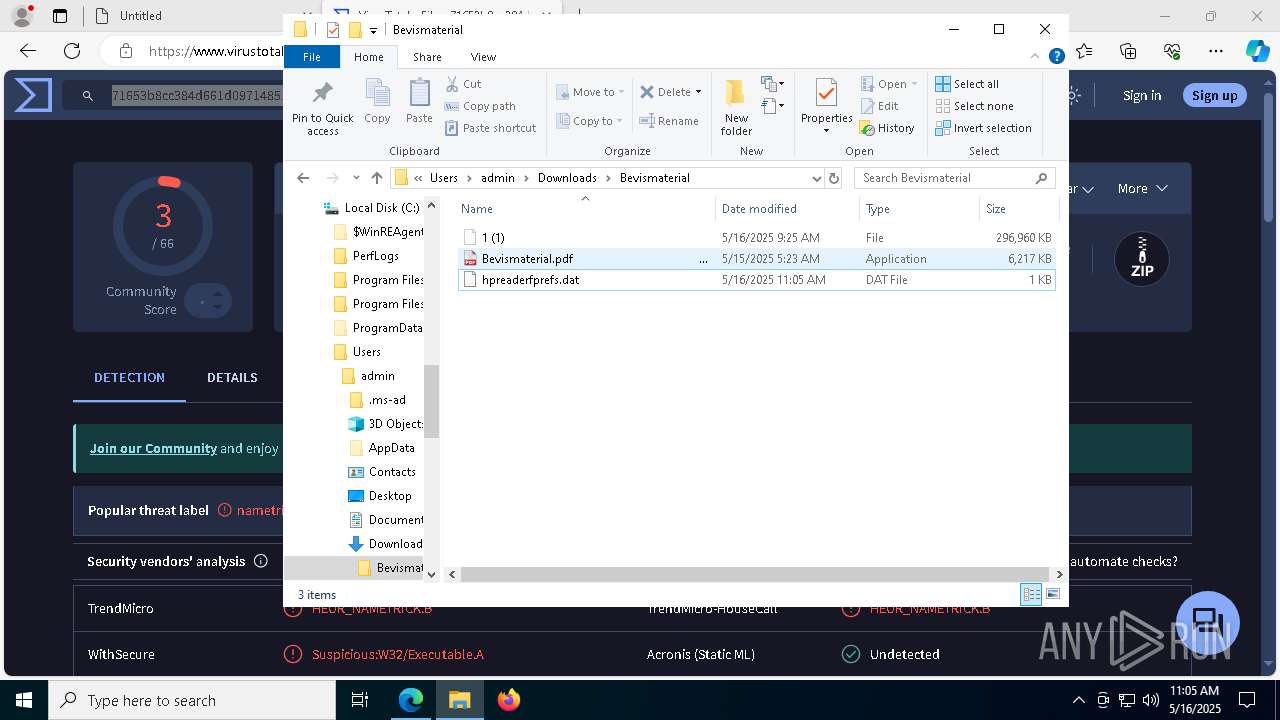Select the Share ribbon tab
The width and height of the screenshot is (1280, 720).
point(427,57)
